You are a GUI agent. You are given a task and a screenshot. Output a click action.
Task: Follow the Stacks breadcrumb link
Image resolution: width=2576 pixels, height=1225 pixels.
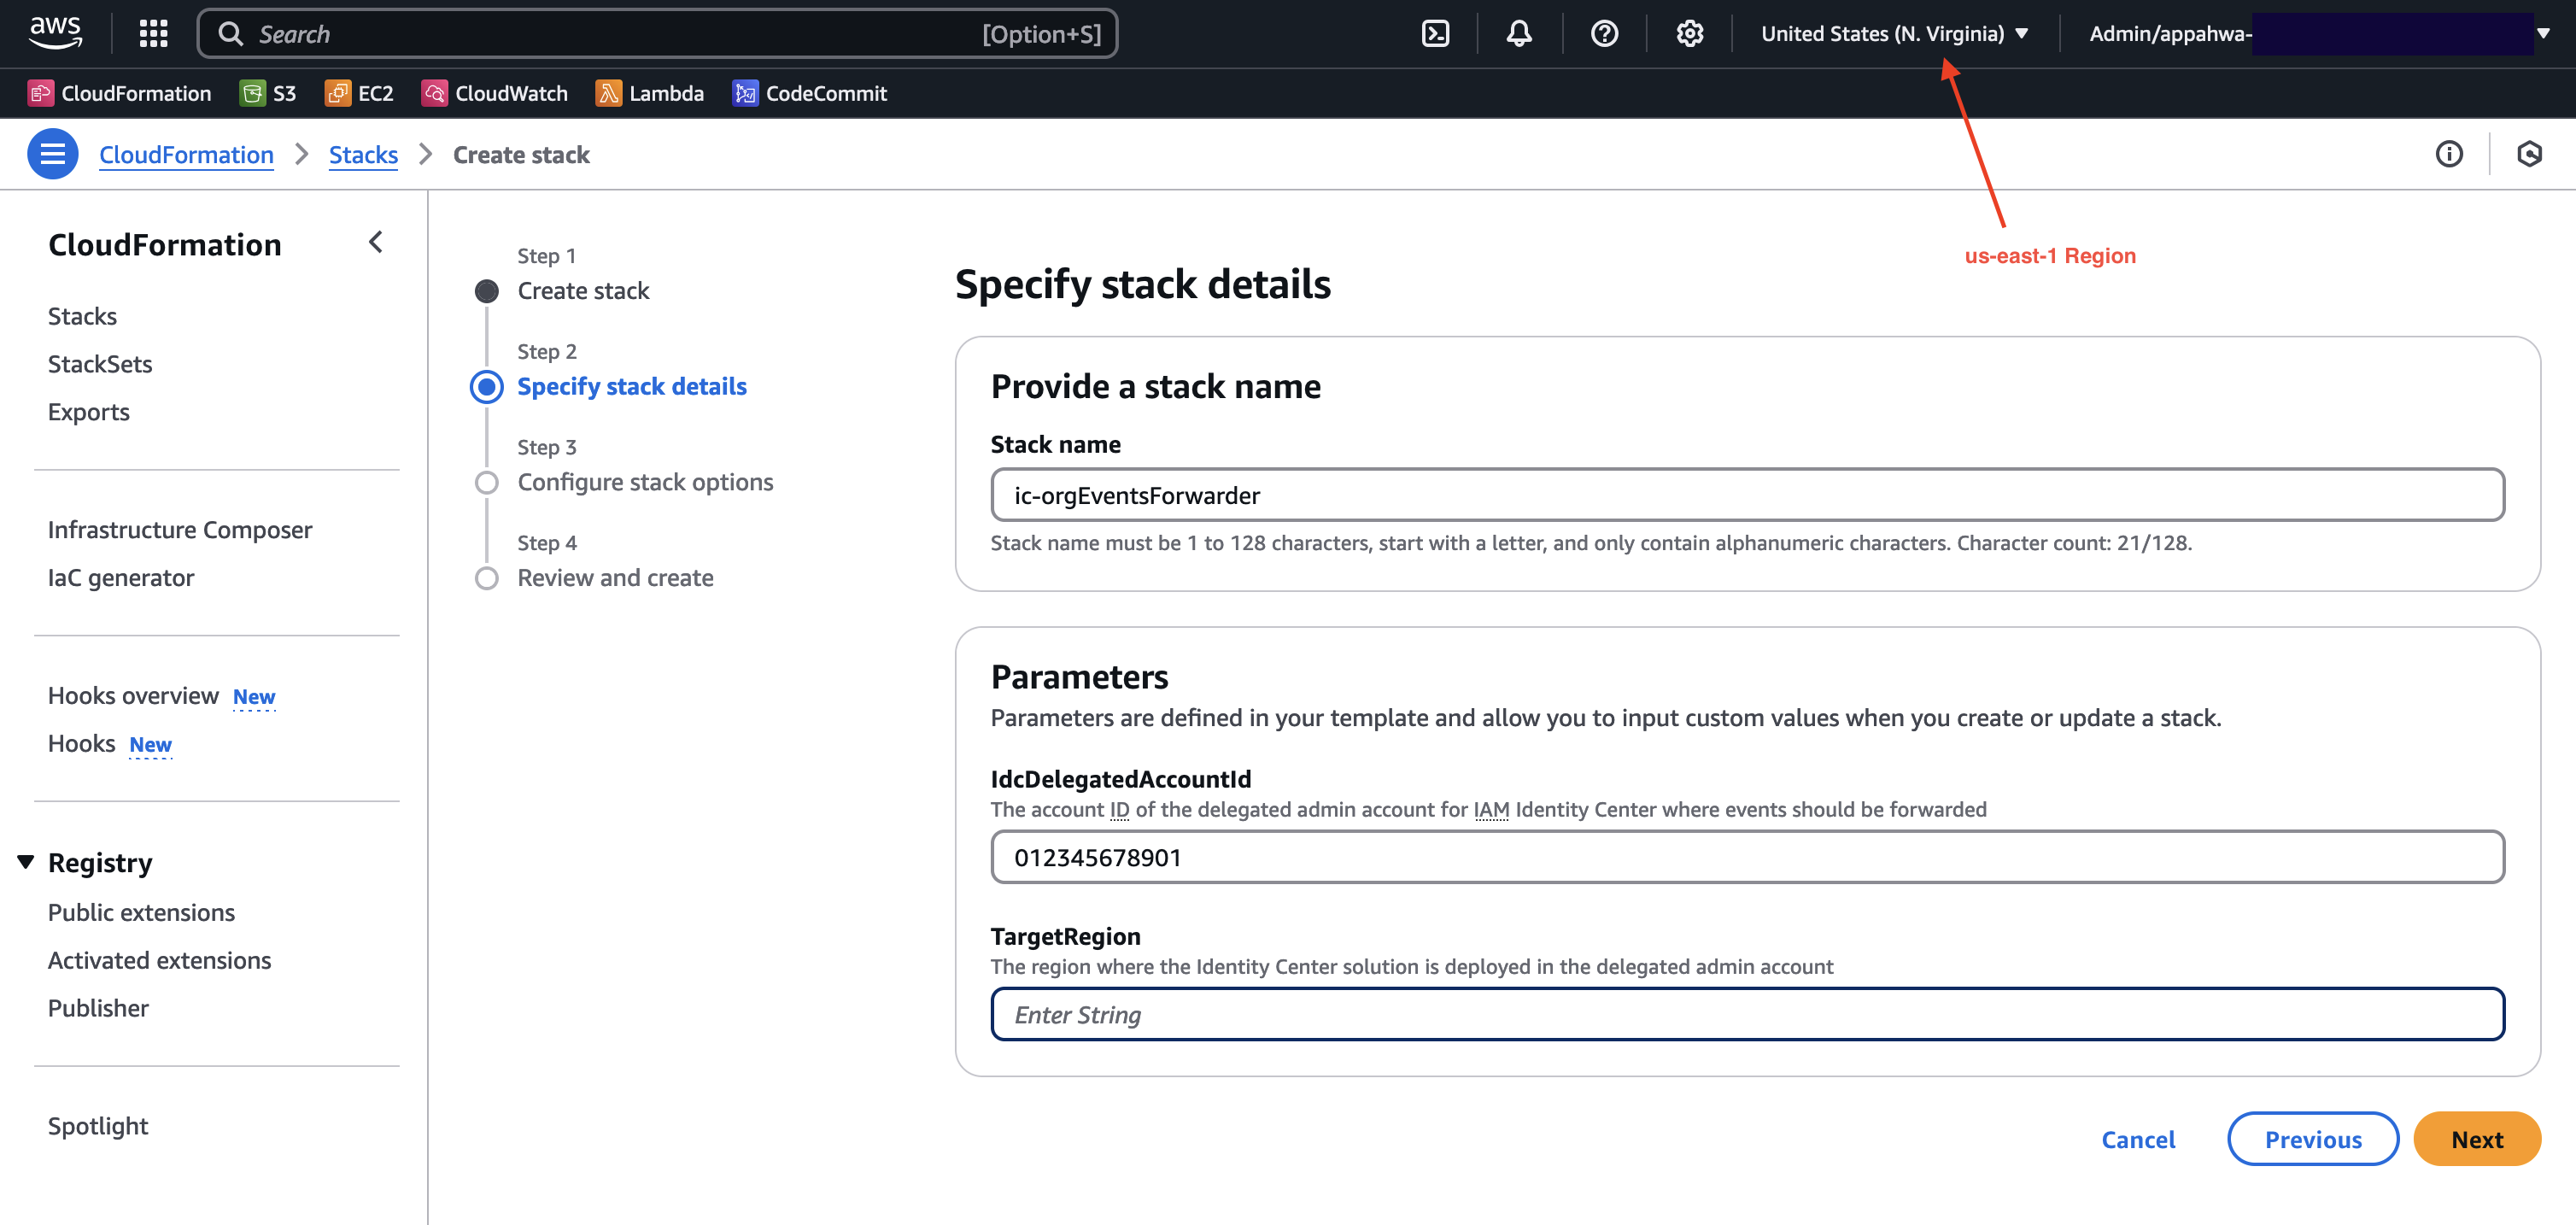pyautogui.click(x=363, y=154)
